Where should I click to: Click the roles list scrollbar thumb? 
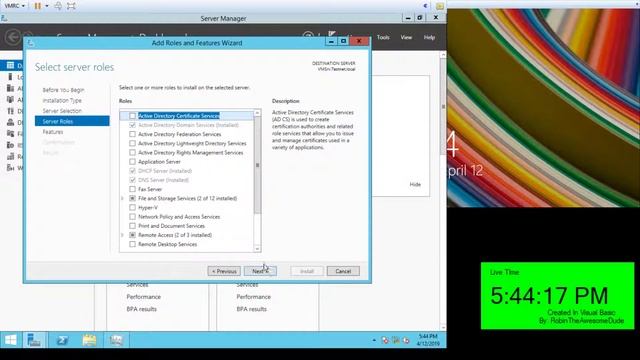coord(257,165)
